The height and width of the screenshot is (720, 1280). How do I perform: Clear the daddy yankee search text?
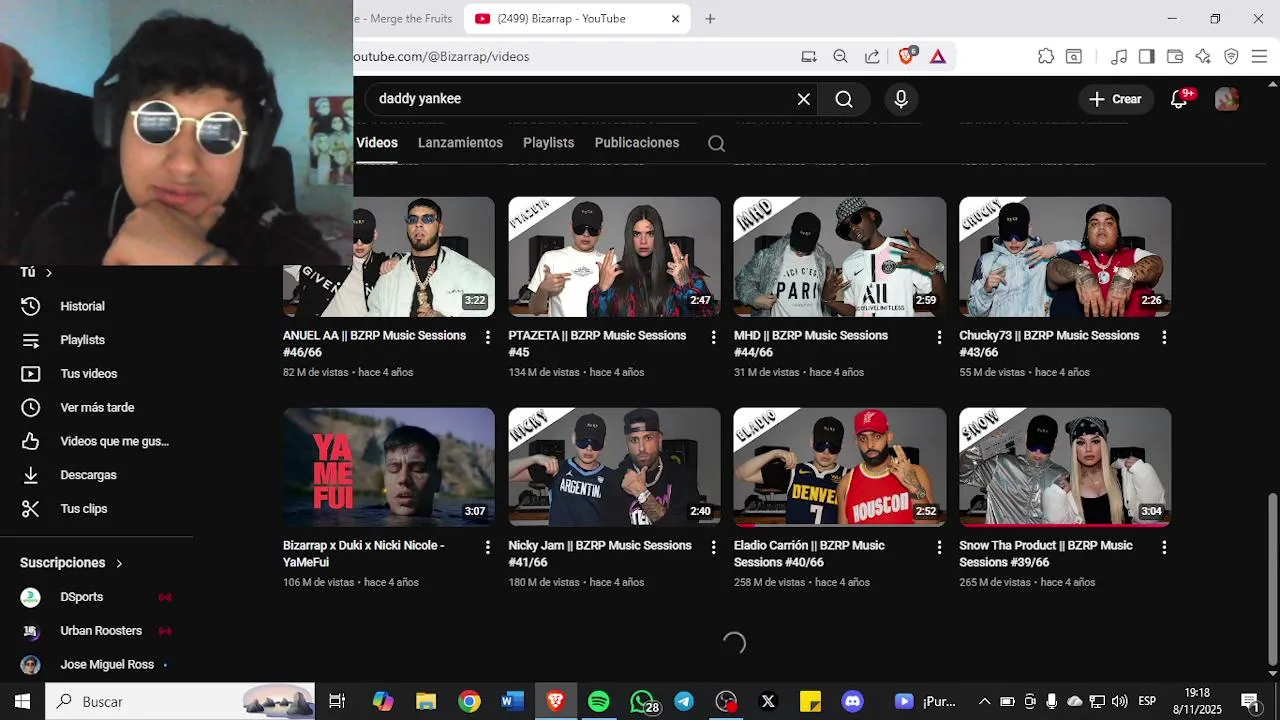point(803,99)
